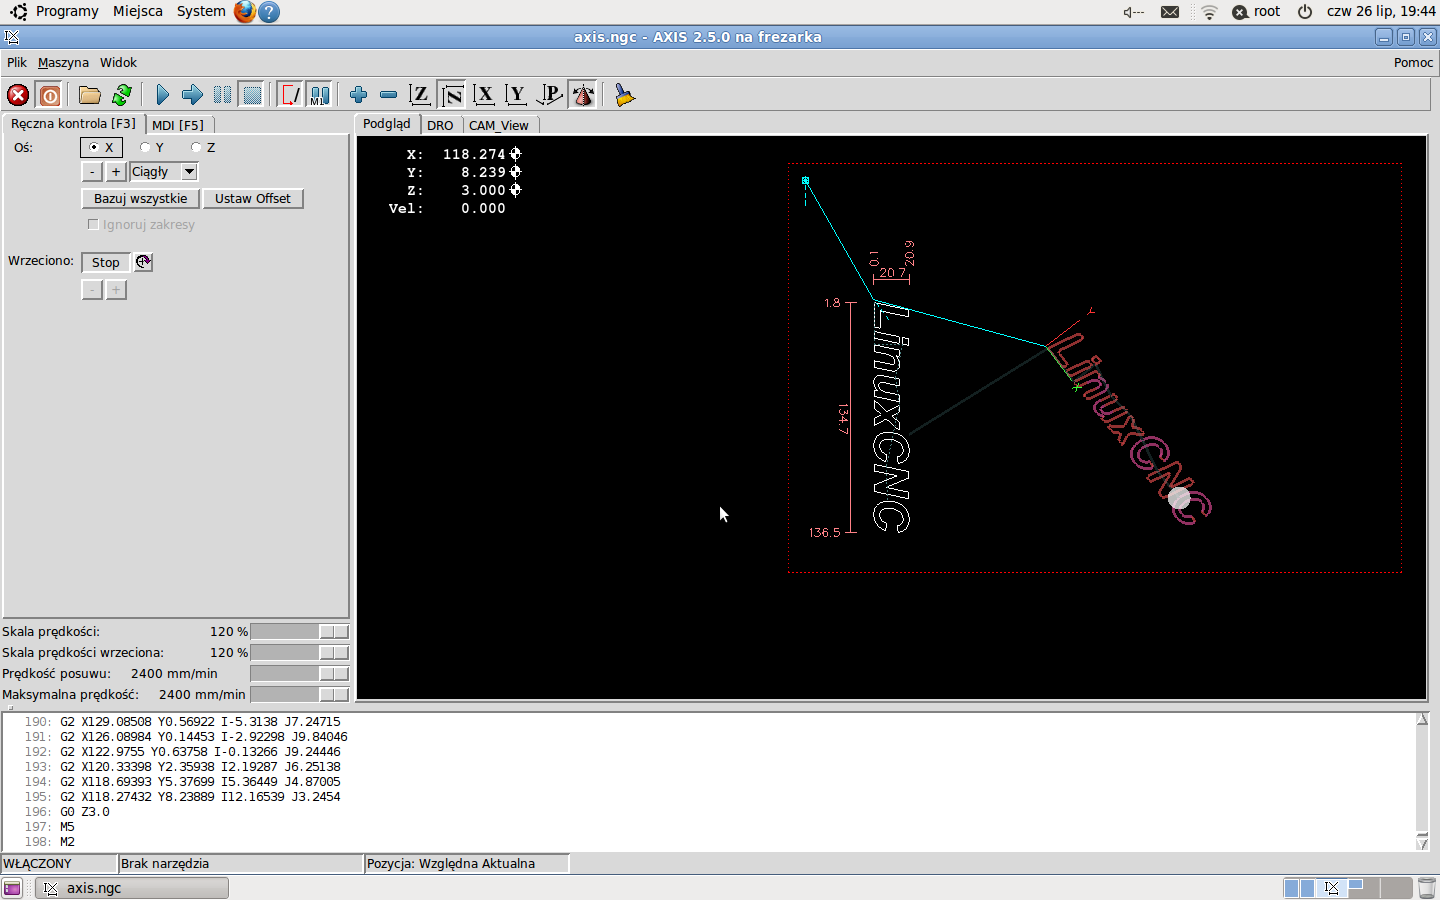Switch to the MDI [F5] tab

tap(178, 125)
